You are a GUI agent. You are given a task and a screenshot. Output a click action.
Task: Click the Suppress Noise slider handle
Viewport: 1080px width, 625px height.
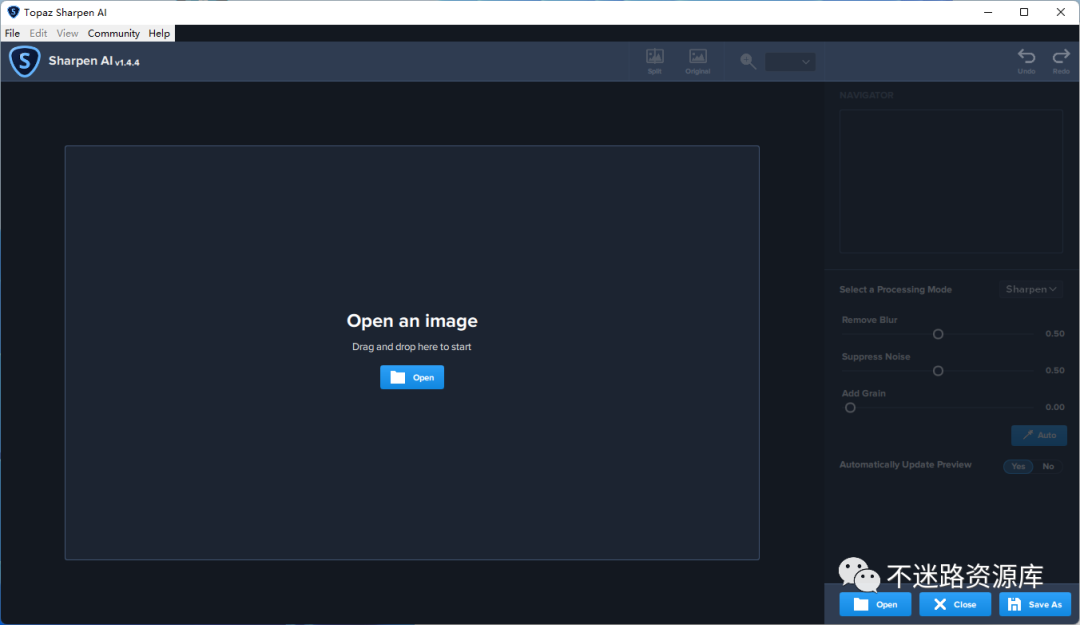pyautogui.click(x=937, y=371)
